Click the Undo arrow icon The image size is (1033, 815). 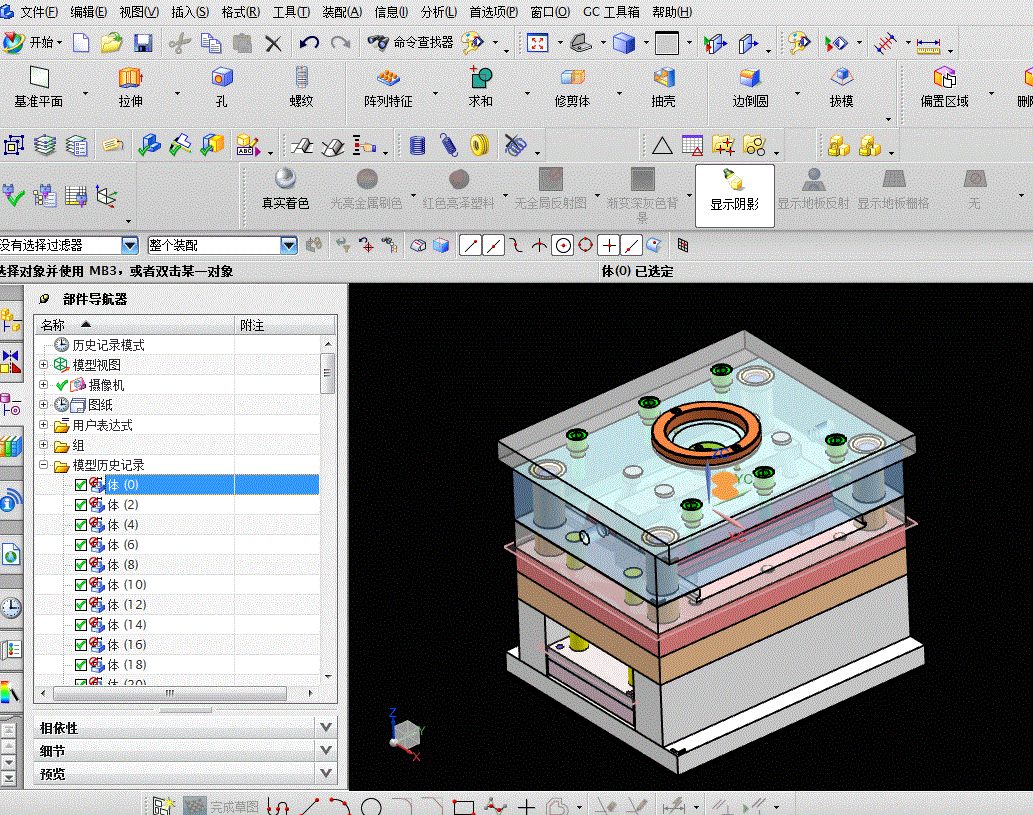[x=309, y=43]
